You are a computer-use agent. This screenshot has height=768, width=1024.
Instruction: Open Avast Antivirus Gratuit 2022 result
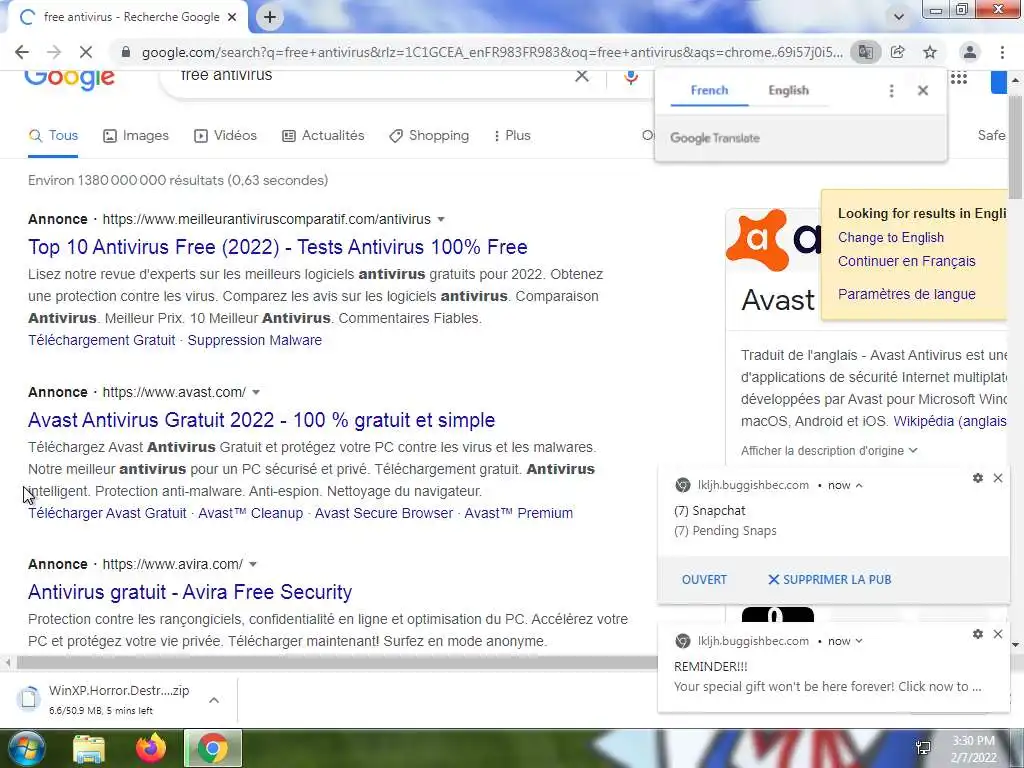click(261, 420)
